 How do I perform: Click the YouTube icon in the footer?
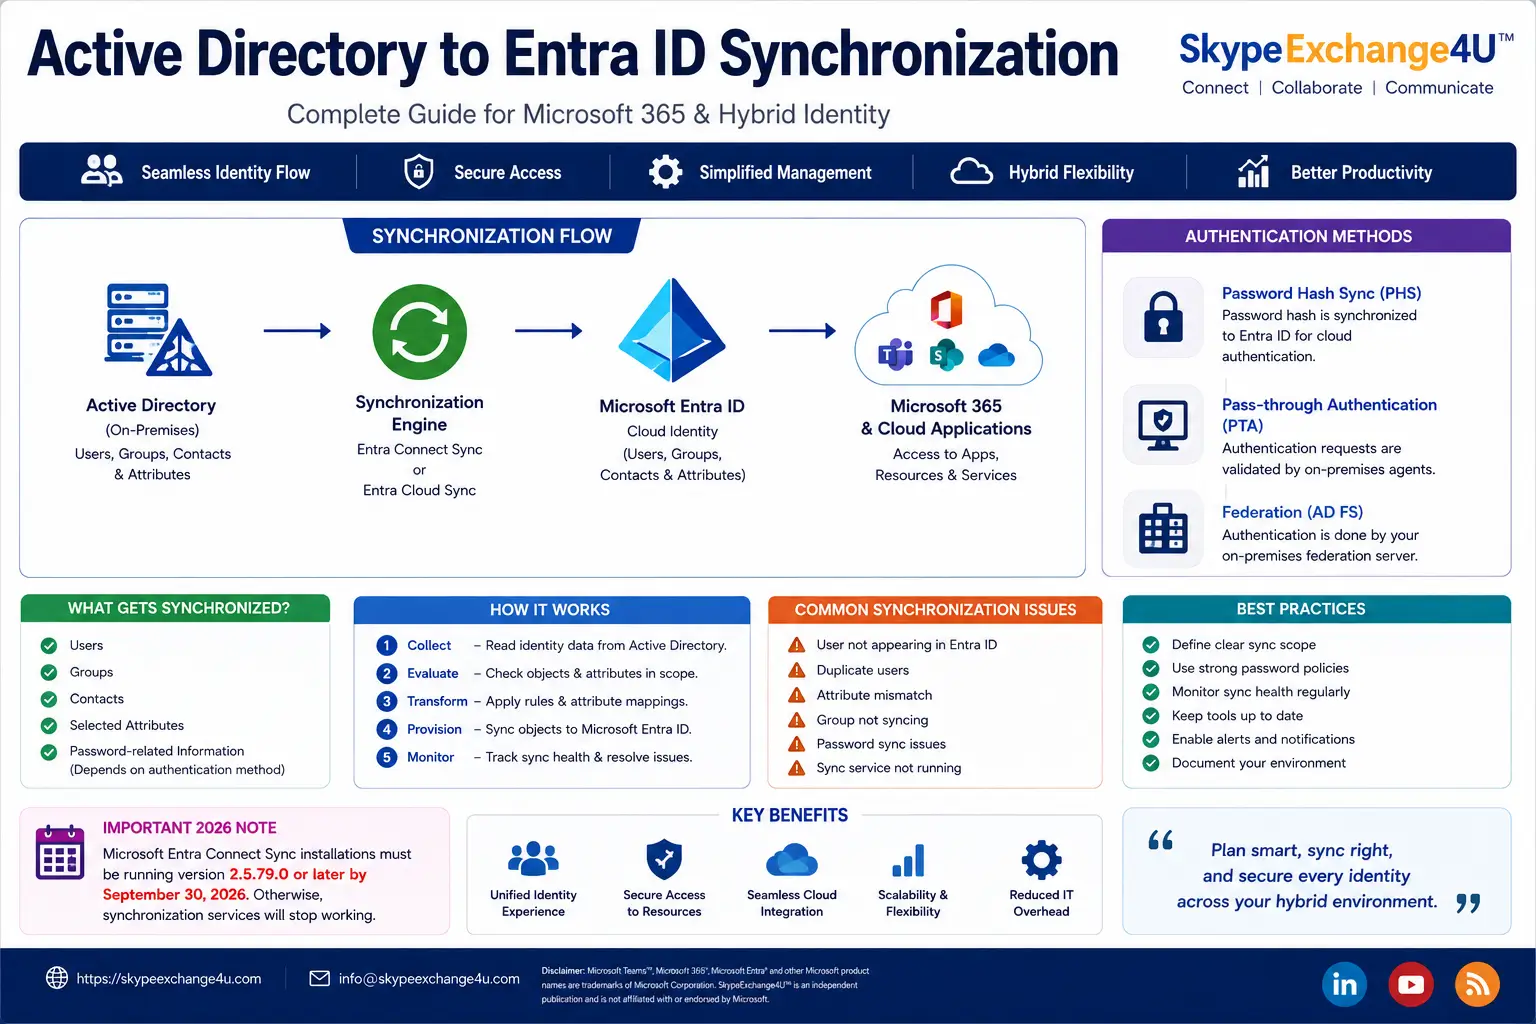click(x=1411, y=985)
